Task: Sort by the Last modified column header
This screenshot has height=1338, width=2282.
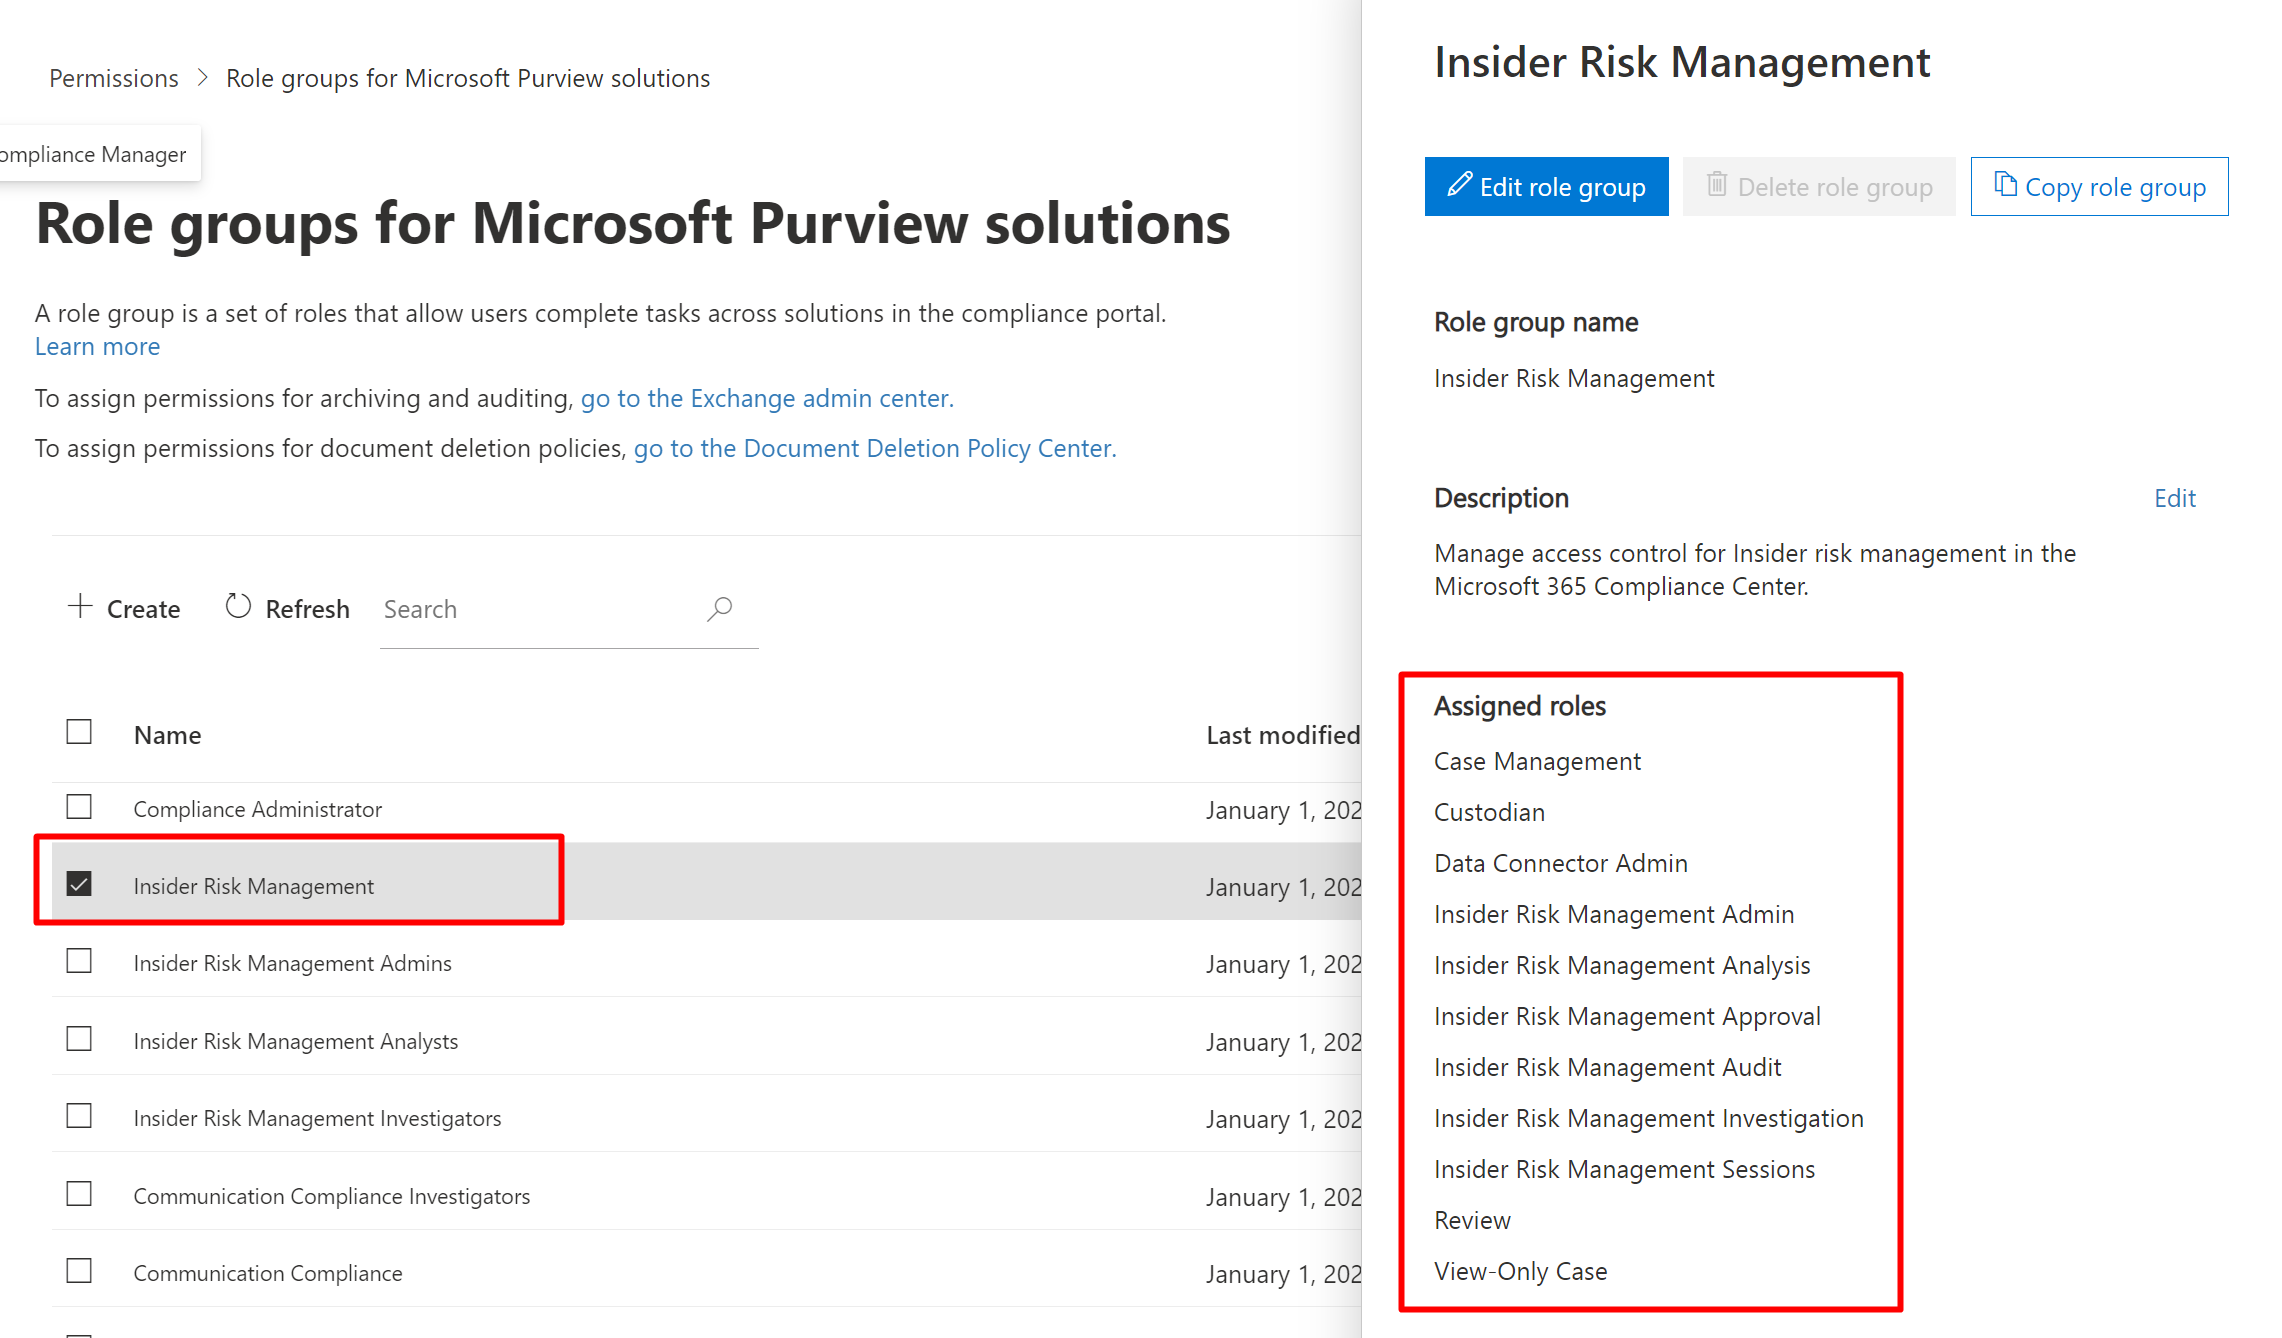Action: click(x=1282, y=735)
